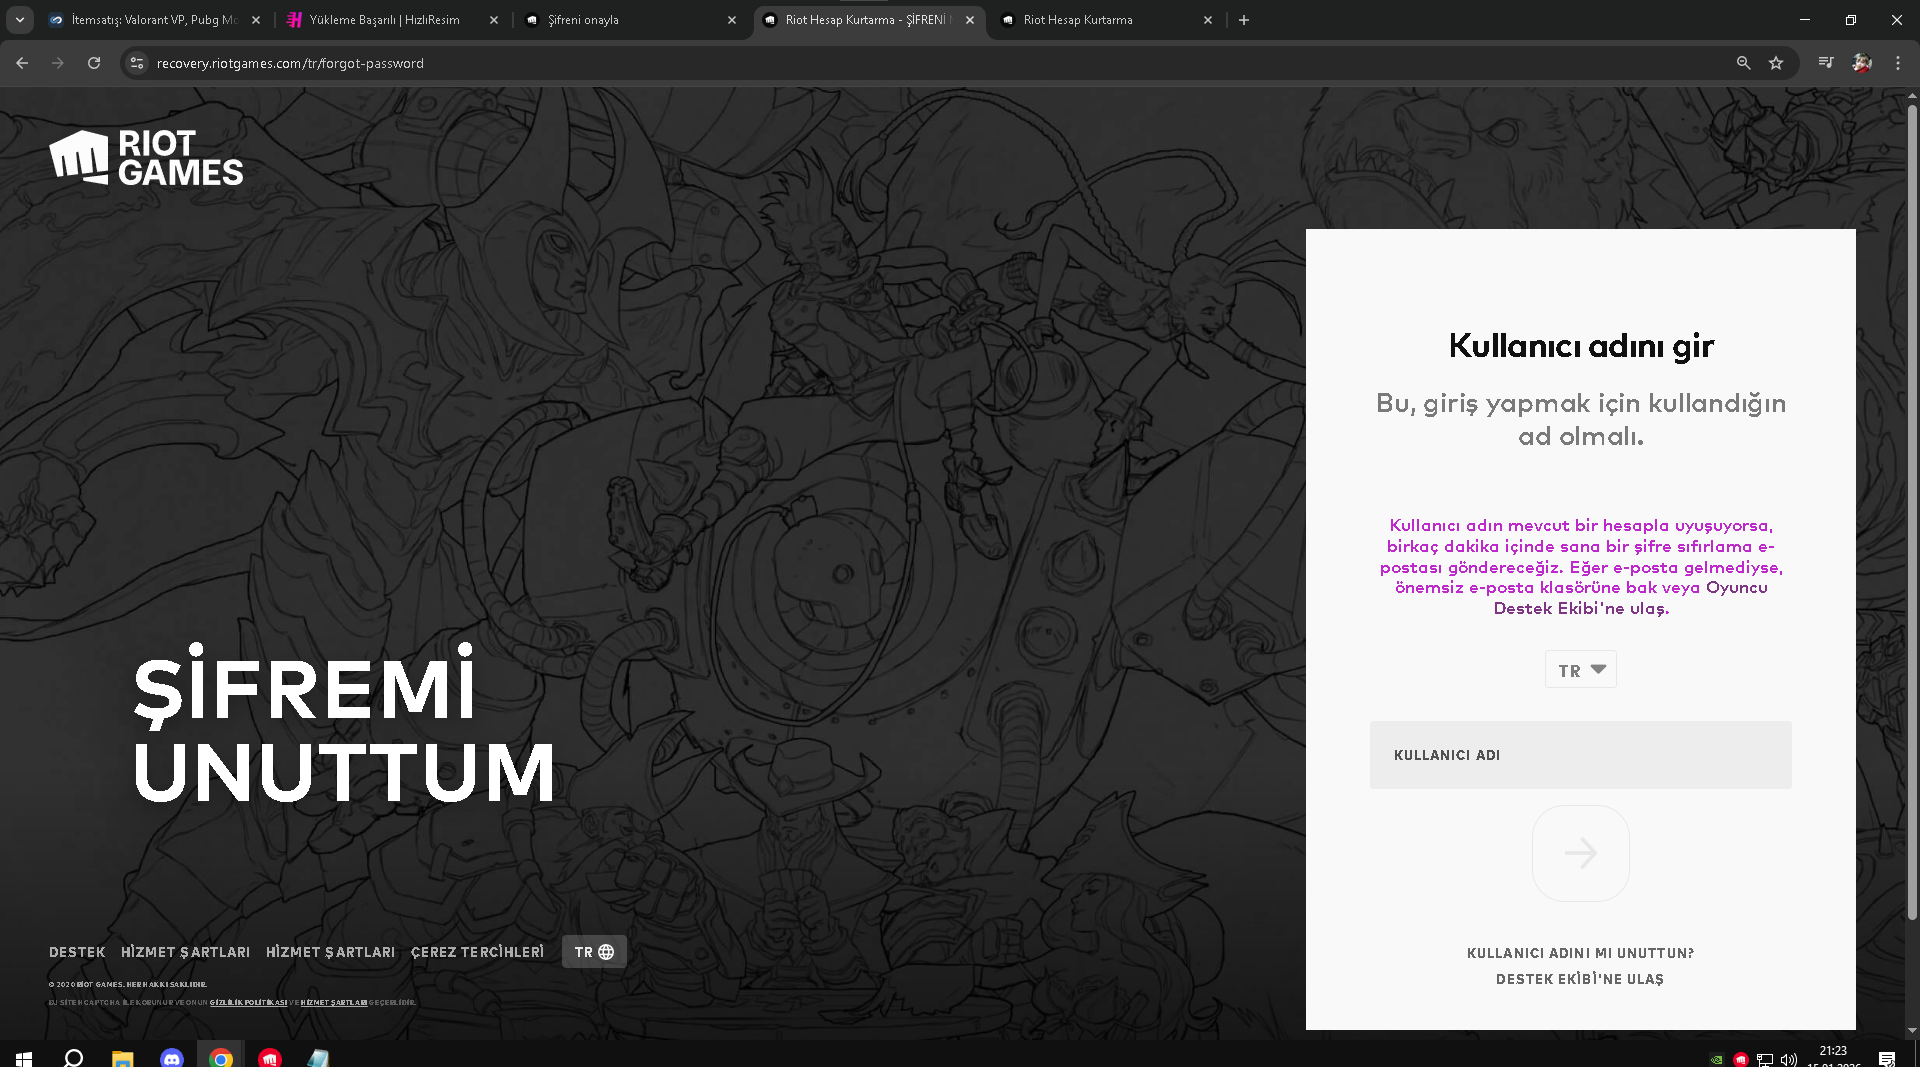Image resolution: width=1920 pixels, height=1067 pixels.
Task: Click DESTEK EKİBİ'NE ULAŞ below the form
Action: point(1580,979)
